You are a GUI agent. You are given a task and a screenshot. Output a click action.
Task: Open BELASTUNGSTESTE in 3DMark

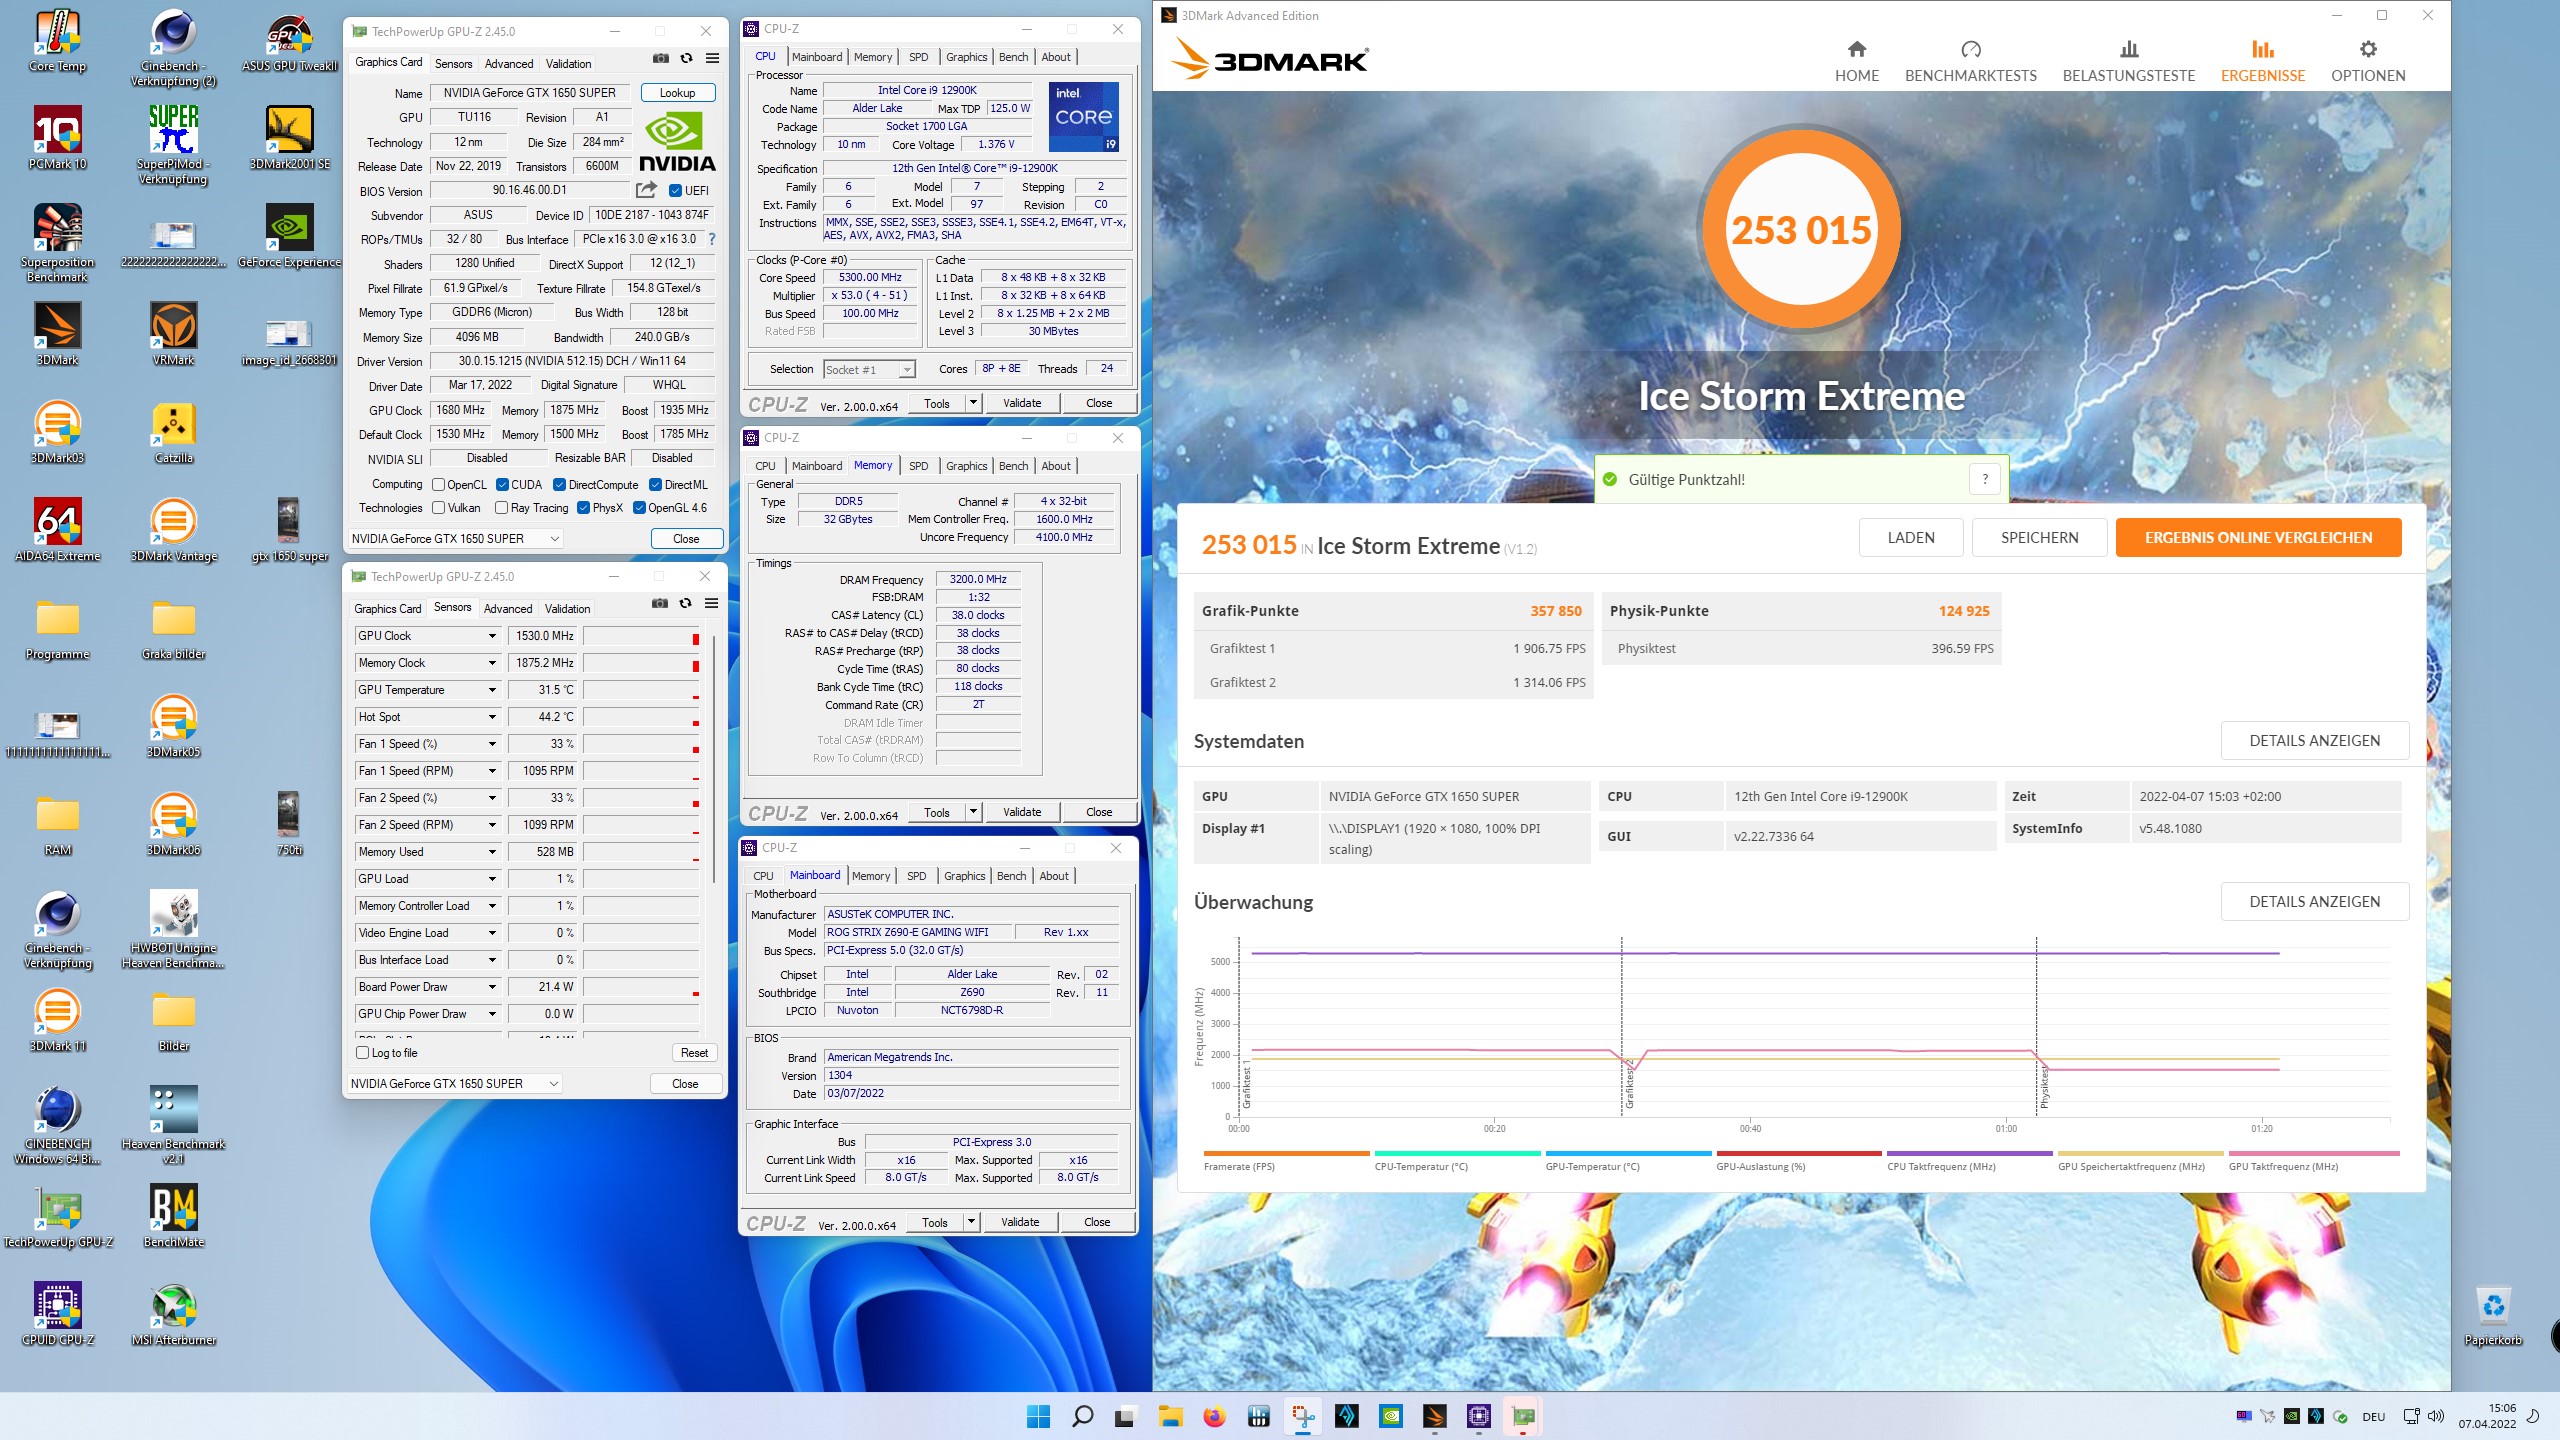pos(2129,61)
